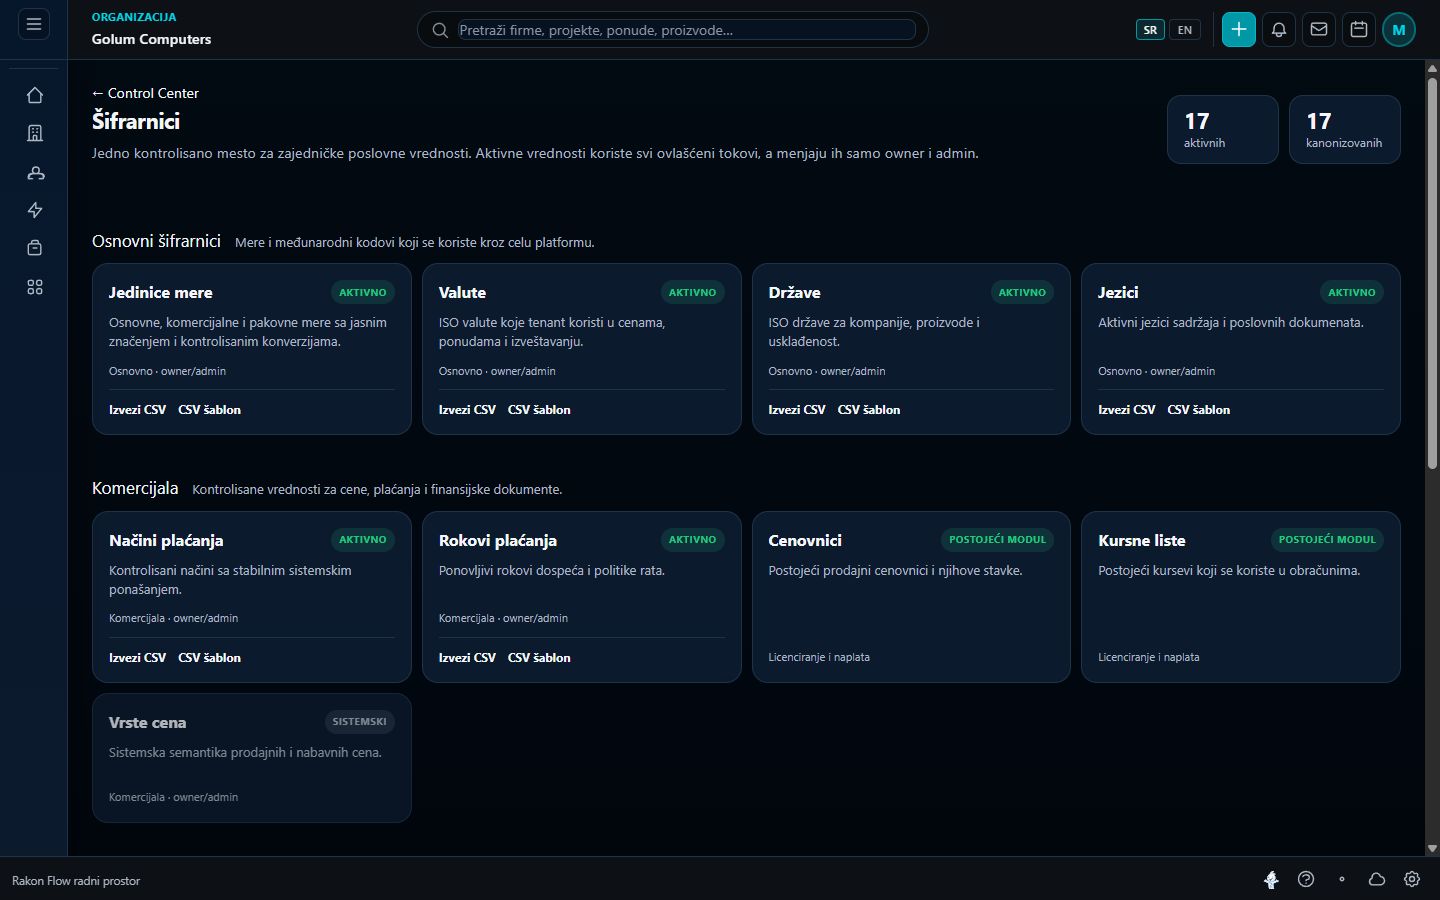Image resolution: width=1440 pixels, height=900 pixels.
Task: Download CSV šablon for Jedinice mere
Action: point(209,410)
